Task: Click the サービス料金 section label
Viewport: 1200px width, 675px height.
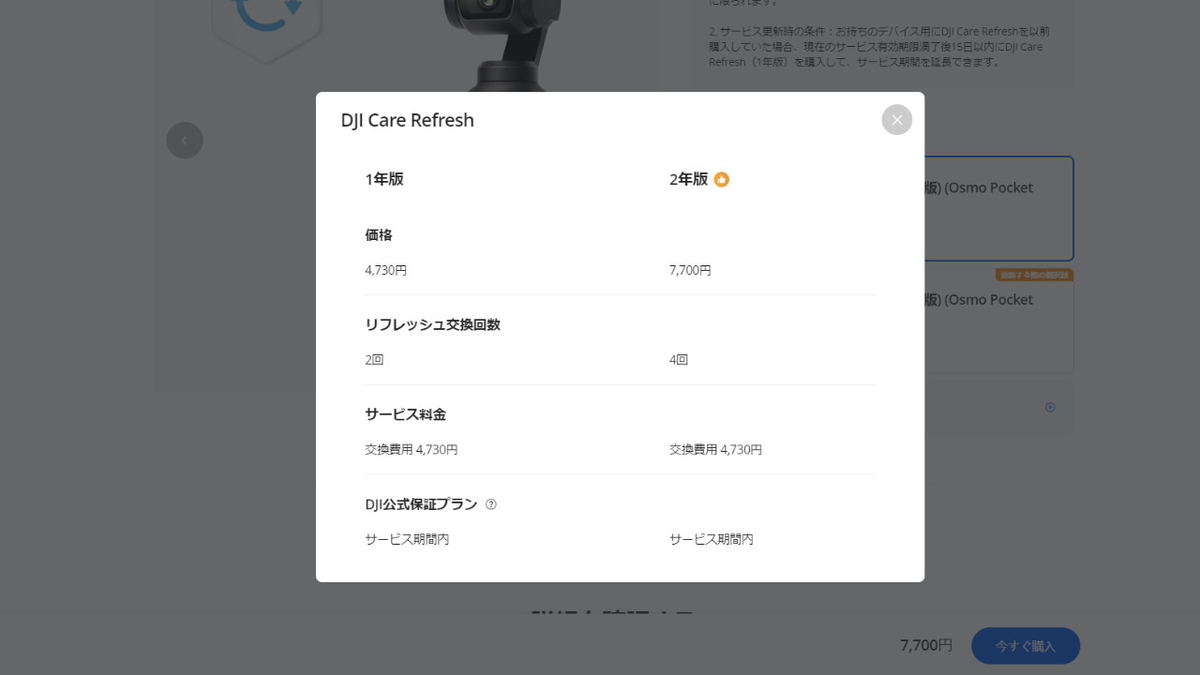Action: (x=405, y=414)
